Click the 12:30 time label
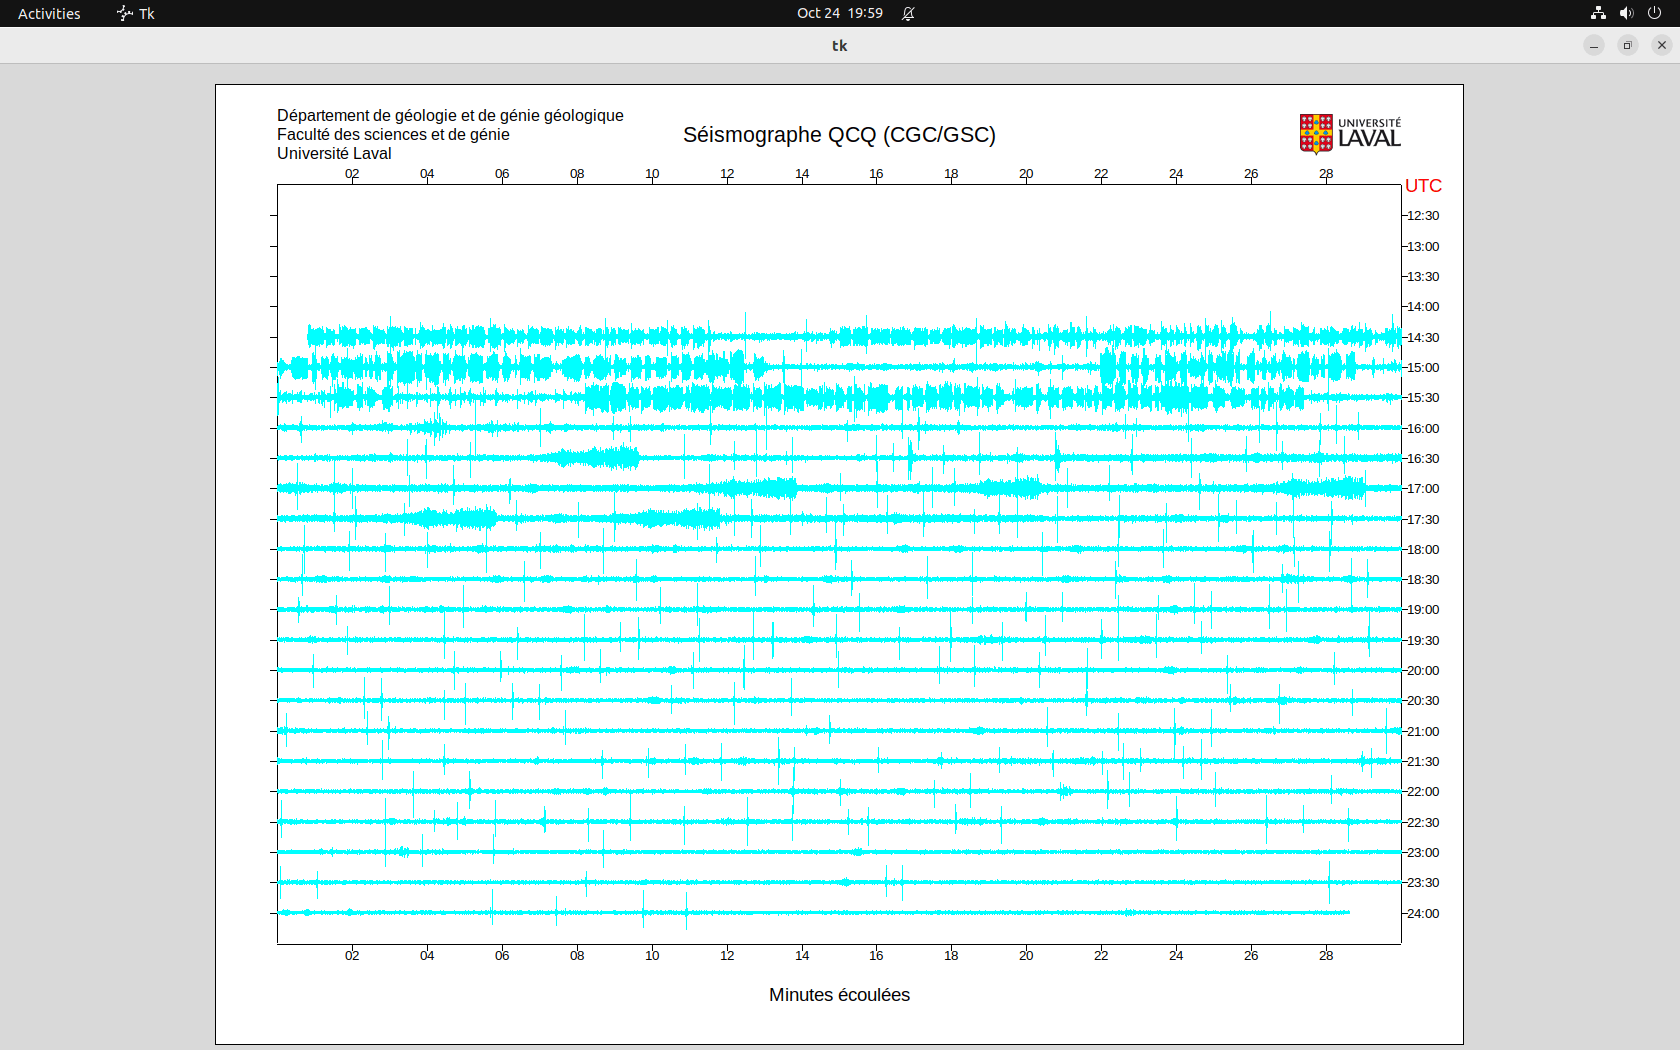The image size is (1680, 1050). tap(1423, 216)
